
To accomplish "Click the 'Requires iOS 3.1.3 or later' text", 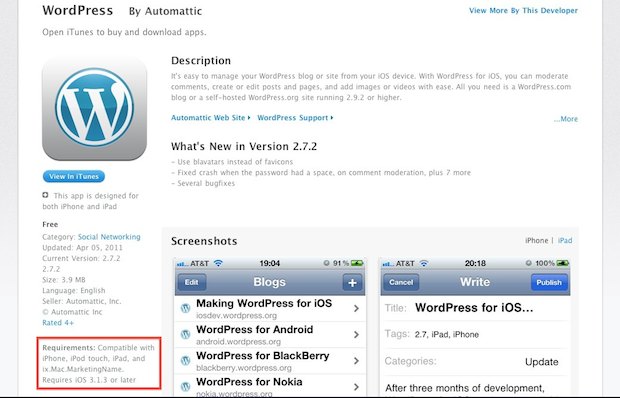I will [89, 380].
